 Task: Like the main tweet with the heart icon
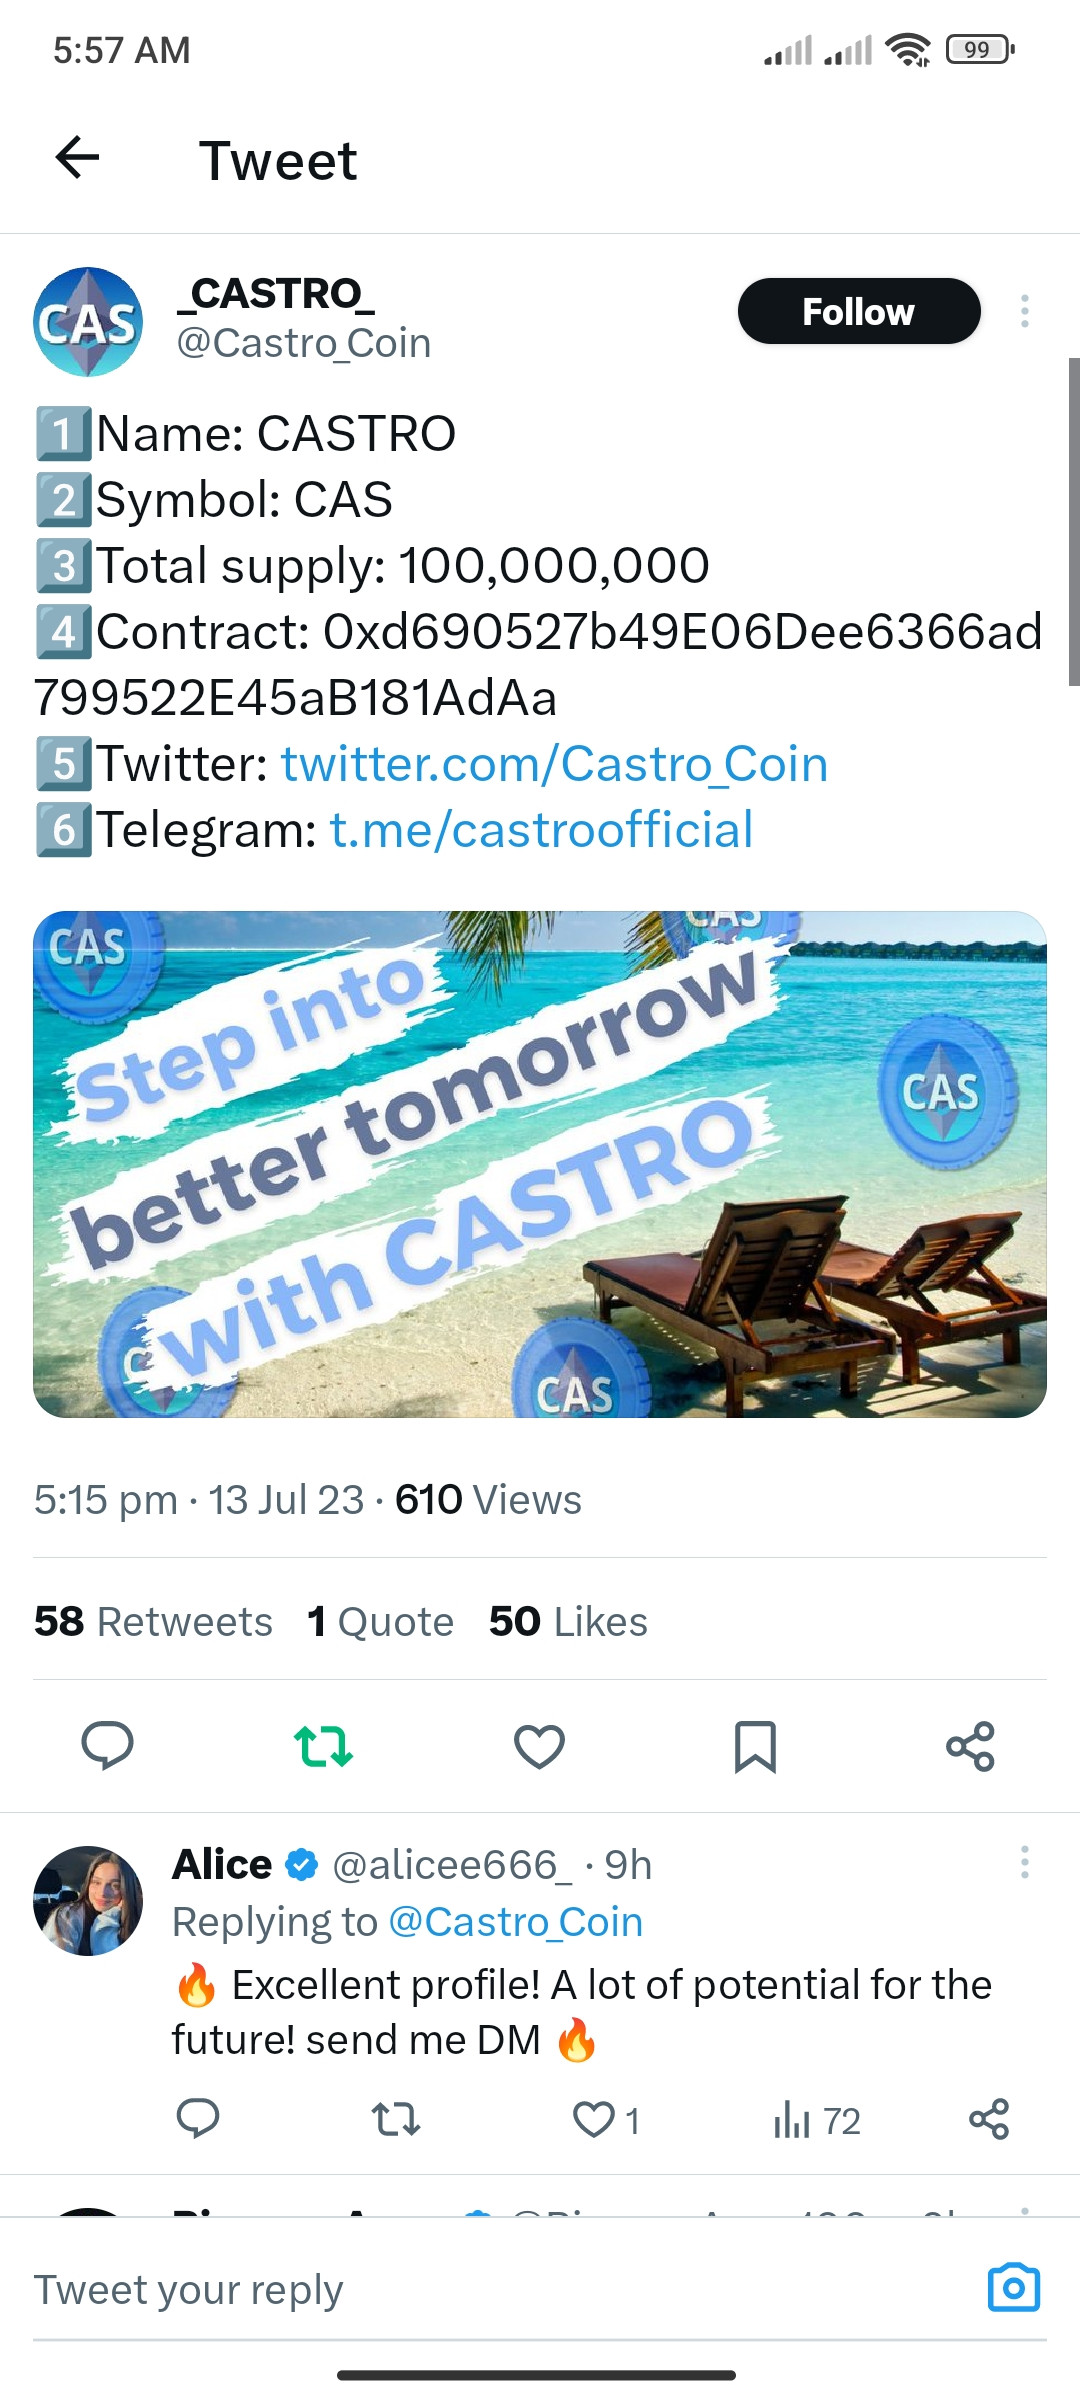pos(539,1746)
